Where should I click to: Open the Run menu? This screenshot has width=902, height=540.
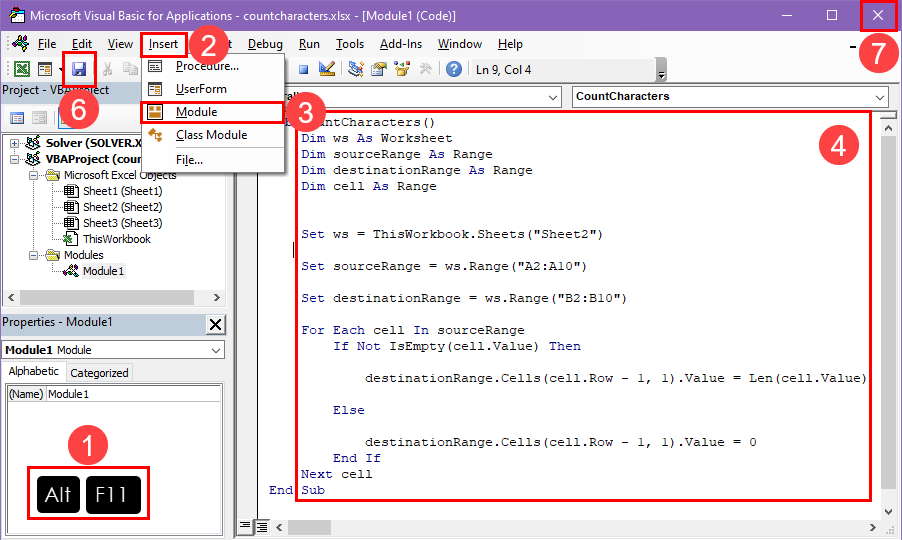(x=309, y=44)
